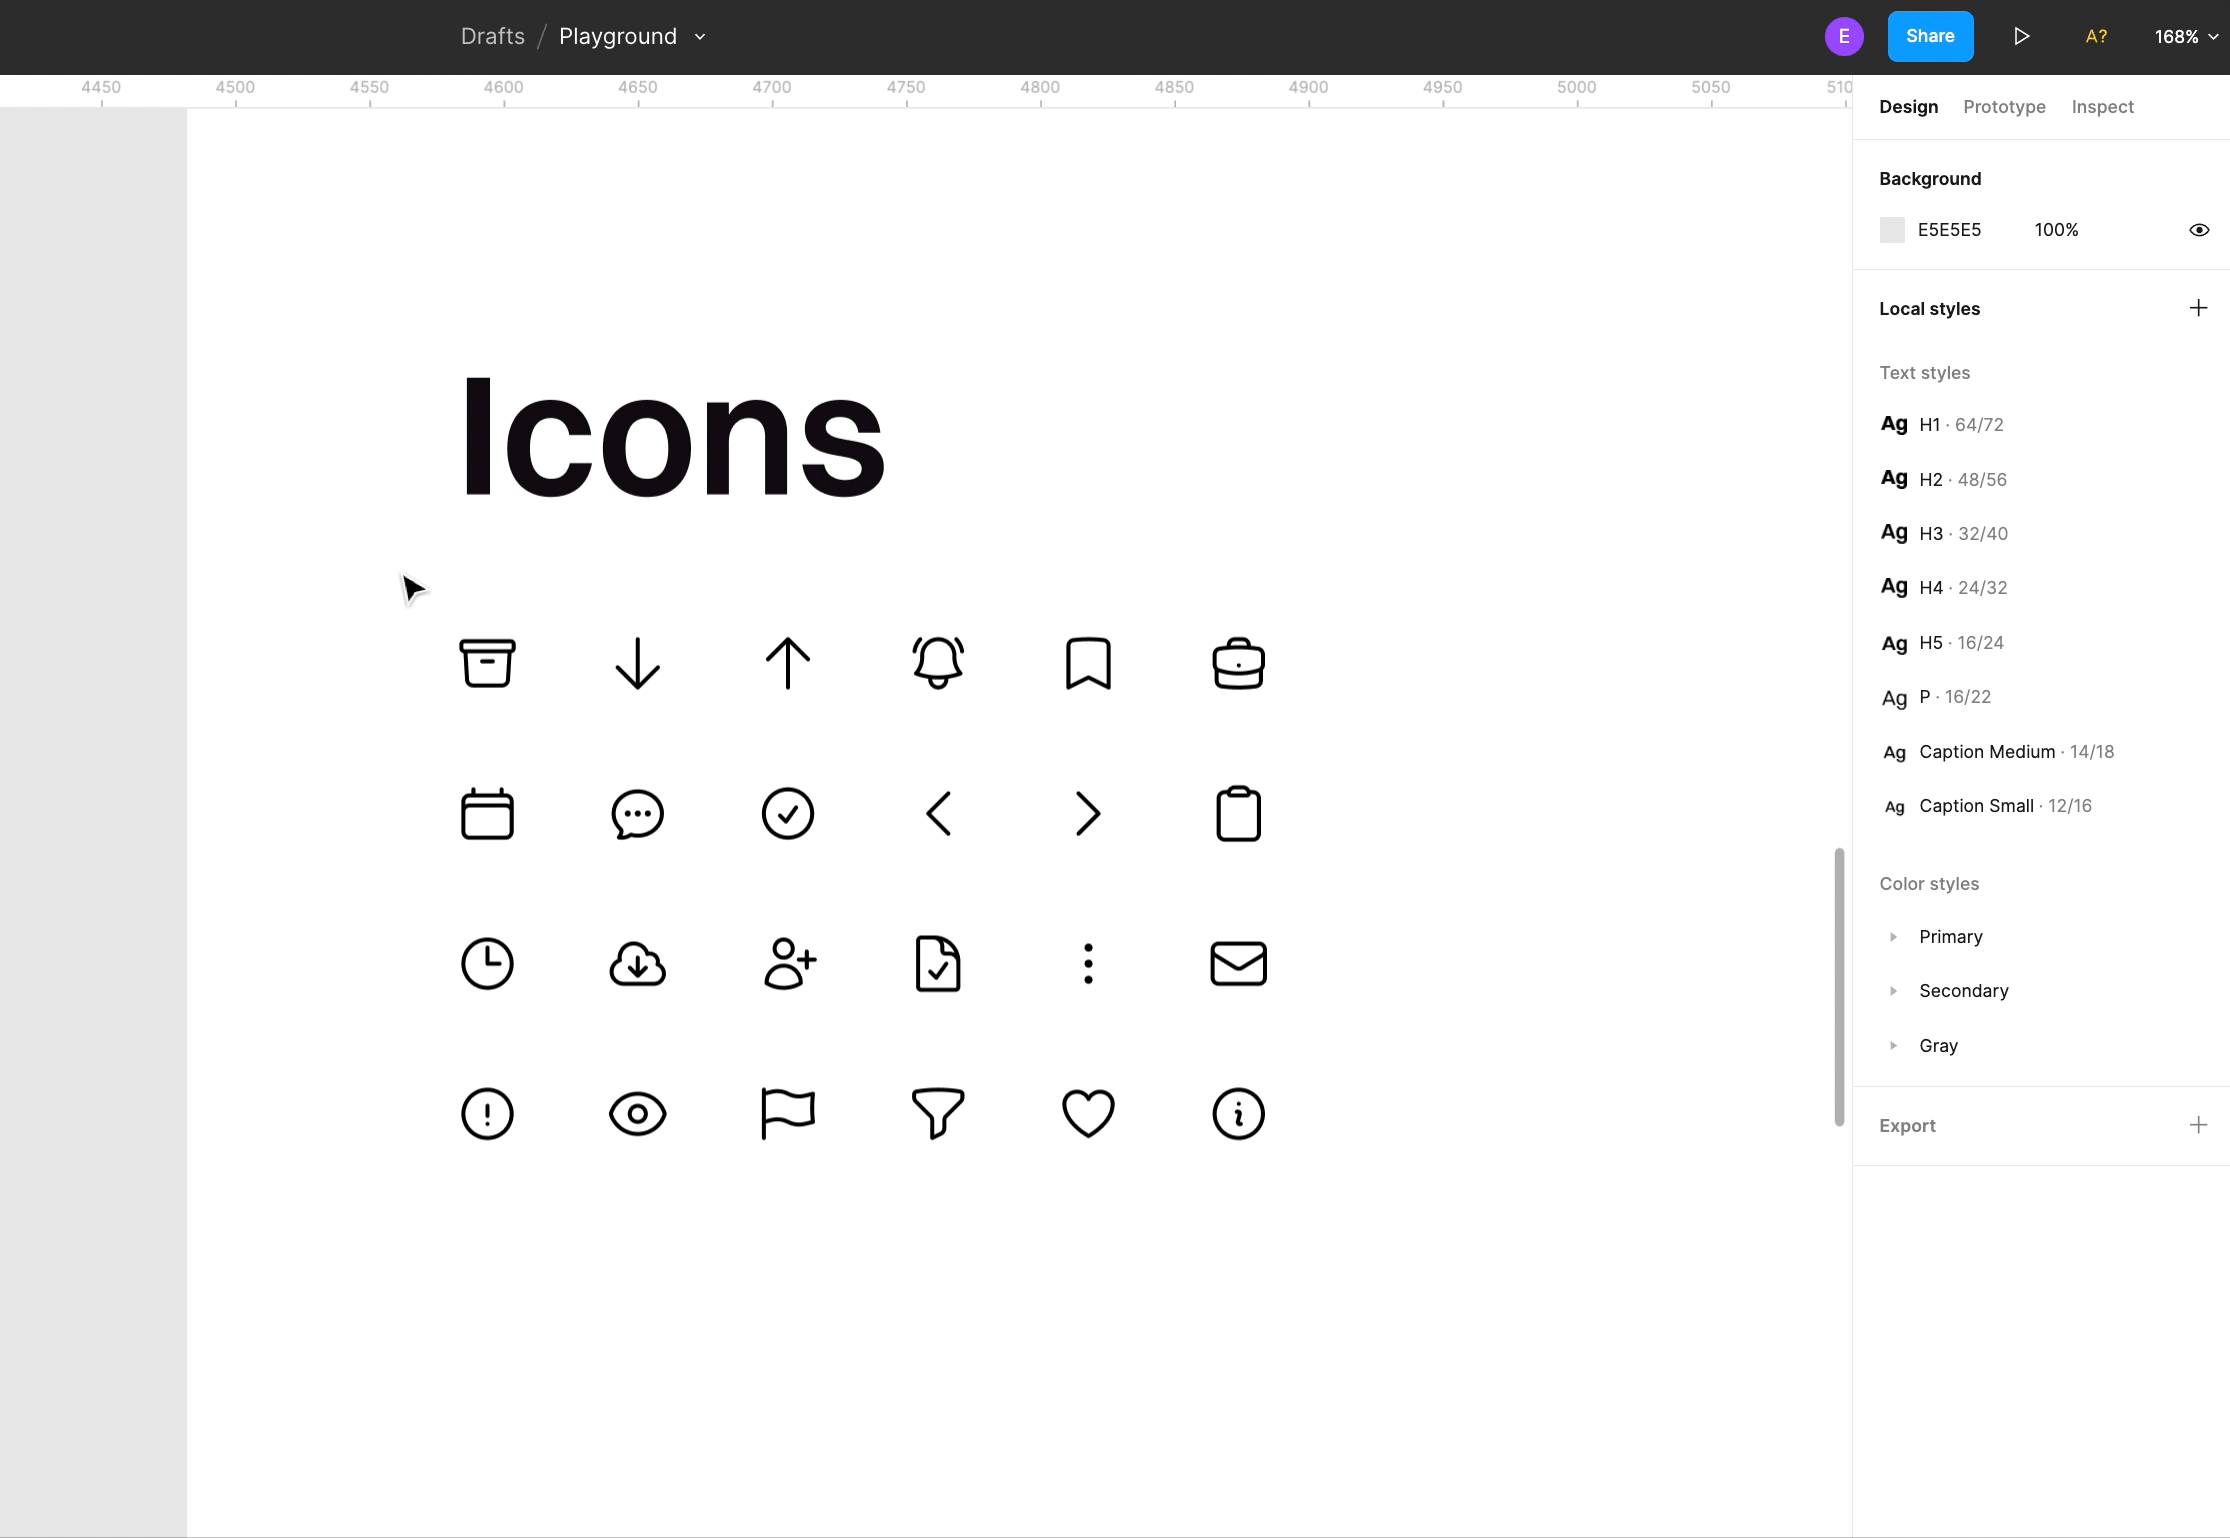Select the up arrow icon on canvas

coord(788,663)
